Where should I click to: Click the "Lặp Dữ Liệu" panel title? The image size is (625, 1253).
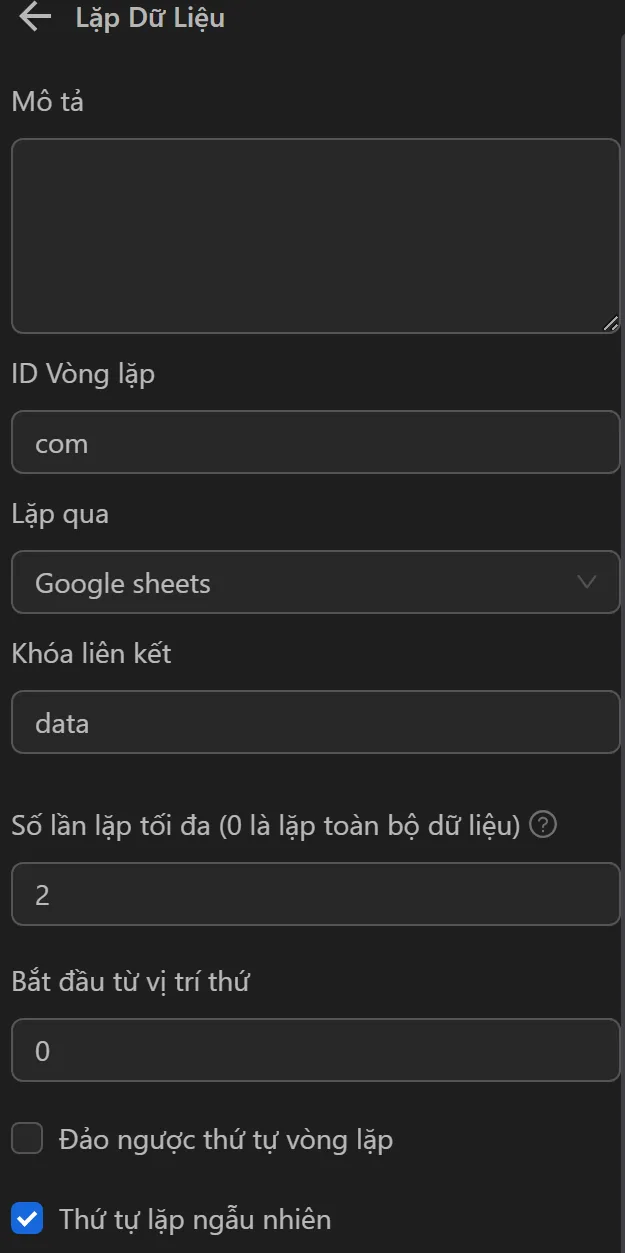(x=150, y=18)
